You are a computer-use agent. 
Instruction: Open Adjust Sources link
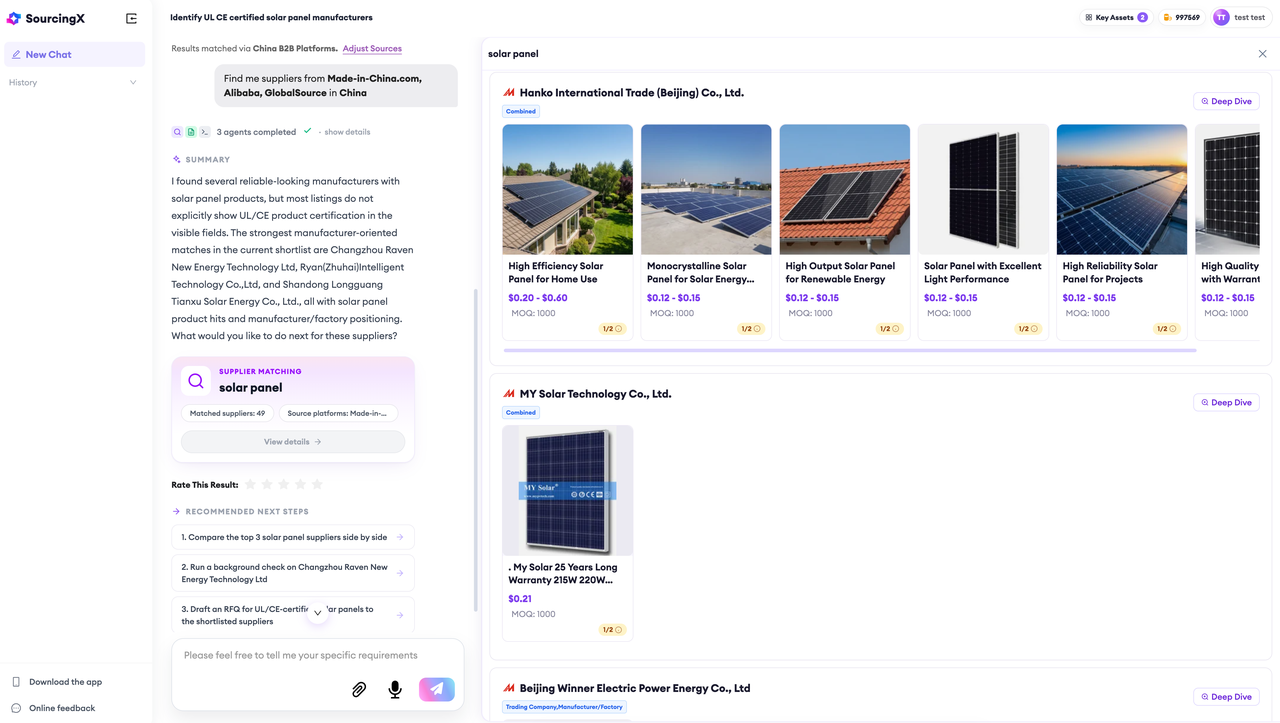pyautogui.click(x=372, y=48)
